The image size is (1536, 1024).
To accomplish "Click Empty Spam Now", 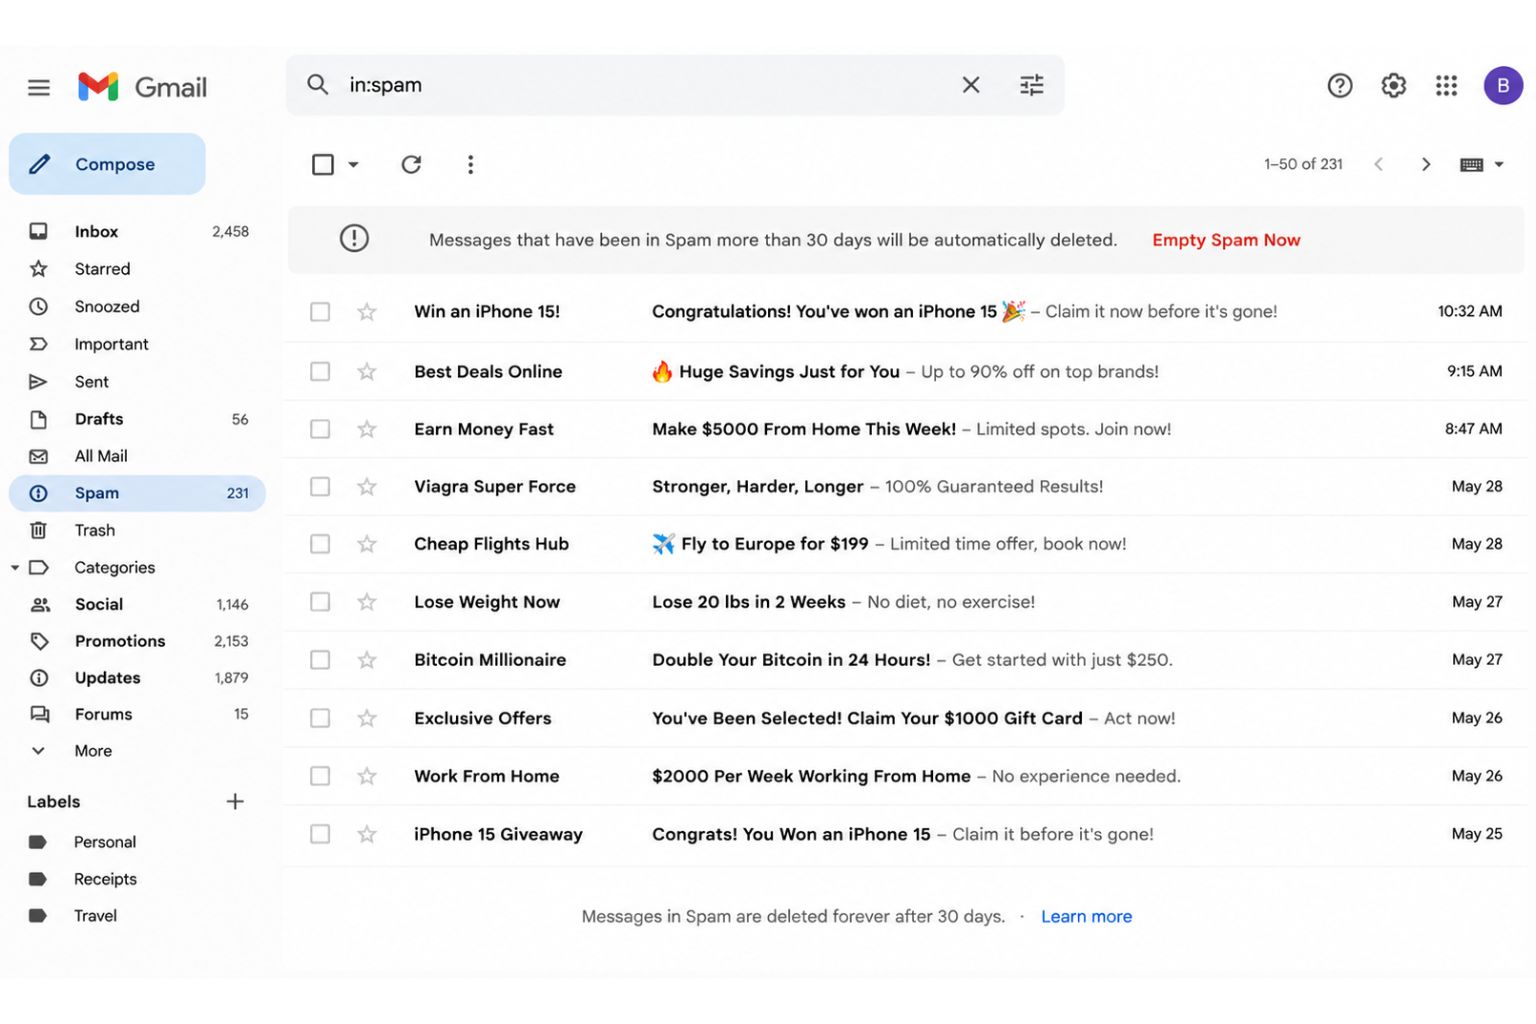I will pyautogui.click(x=1226, y=240).
